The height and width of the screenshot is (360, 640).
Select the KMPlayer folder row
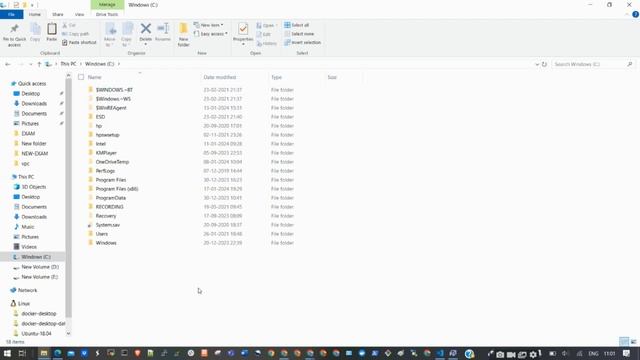[106, 153]
